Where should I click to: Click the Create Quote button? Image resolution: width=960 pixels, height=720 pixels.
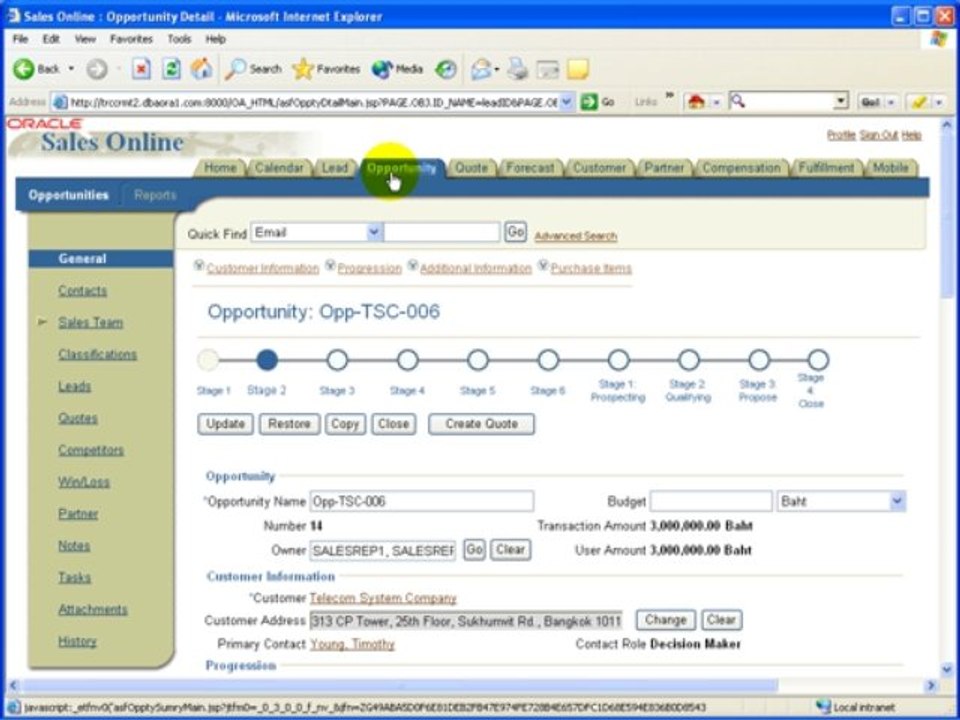pos(482,424)
